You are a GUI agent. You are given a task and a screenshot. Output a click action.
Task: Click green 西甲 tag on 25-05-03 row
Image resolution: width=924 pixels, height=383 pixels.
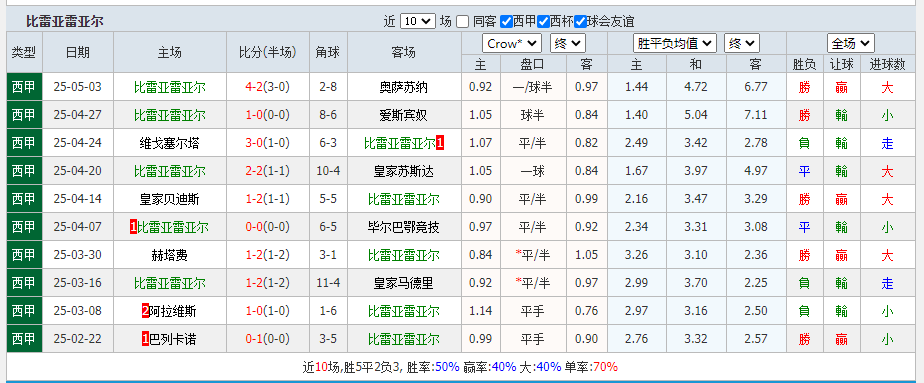[24, 87]
